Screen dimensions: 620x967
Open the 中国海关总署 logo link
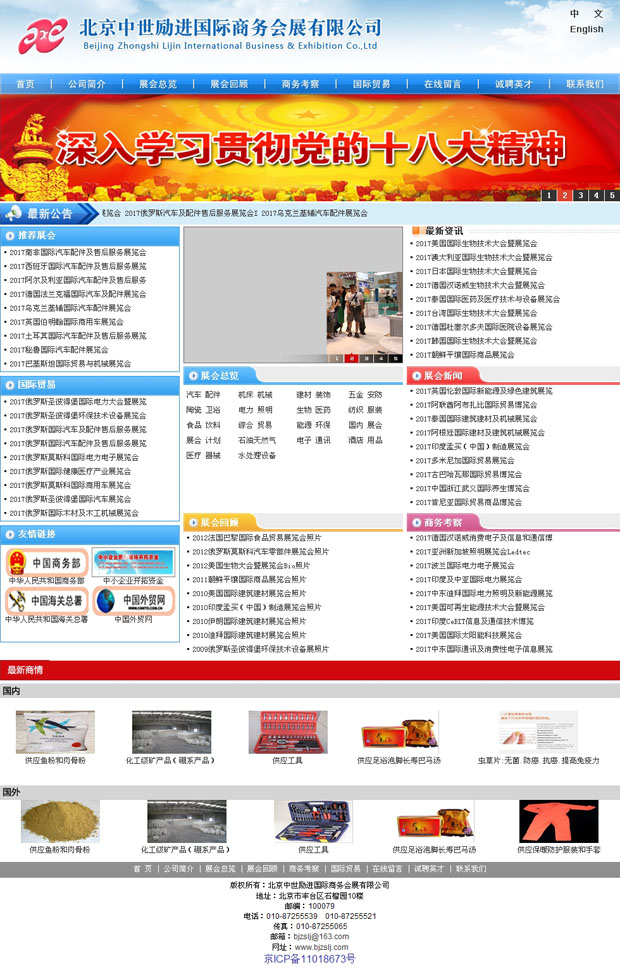[x=46, y=601]
